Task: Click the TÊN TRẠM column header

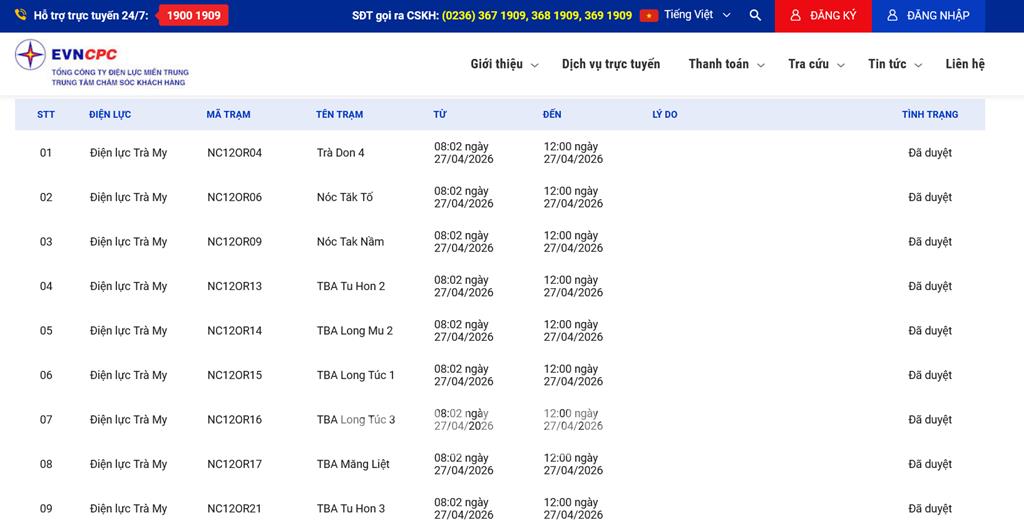Action: 339,115
